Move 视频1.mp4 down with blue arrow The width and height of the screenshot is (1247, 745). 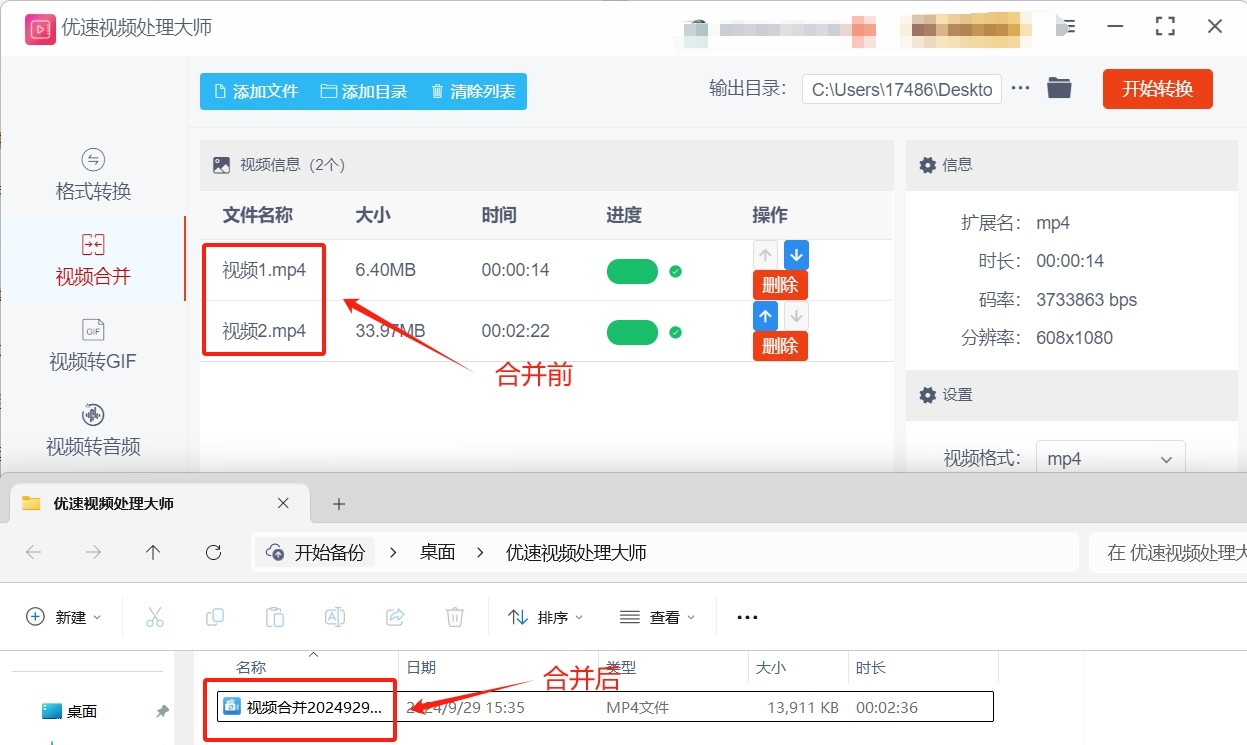coord(796,255)
